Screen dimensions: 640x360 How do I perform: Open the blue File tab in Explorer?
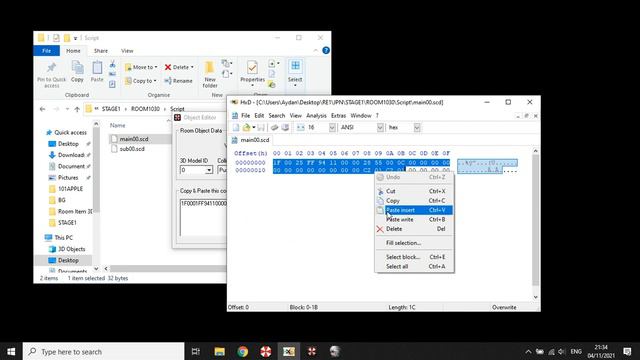click(47, 51)
